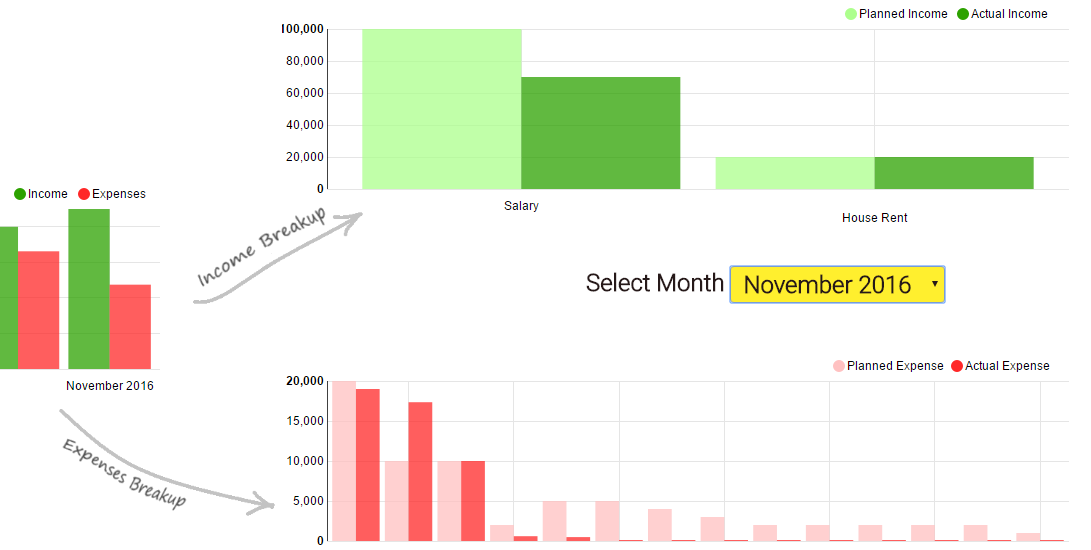Hide the Actual Expense legend series

pos(957,366)
